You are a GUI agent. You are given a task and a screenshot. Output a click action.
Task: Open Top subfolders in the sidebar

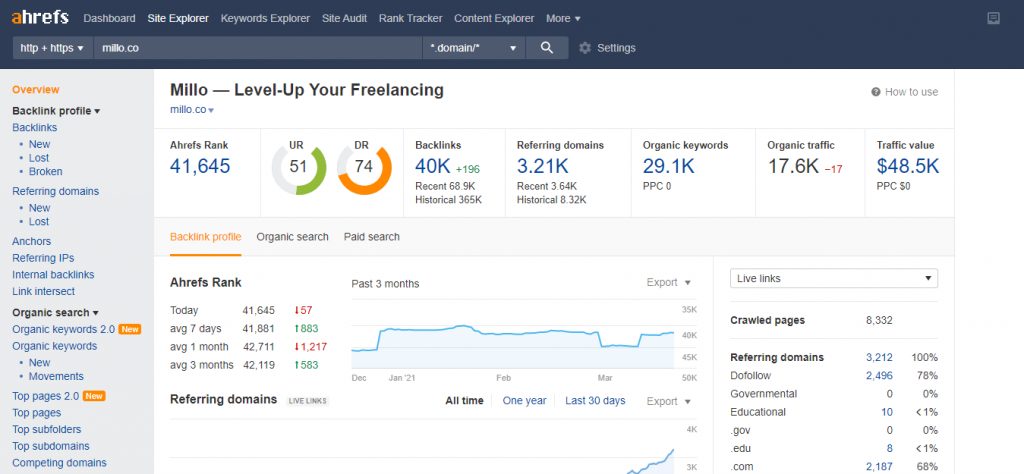coord(46,430)
